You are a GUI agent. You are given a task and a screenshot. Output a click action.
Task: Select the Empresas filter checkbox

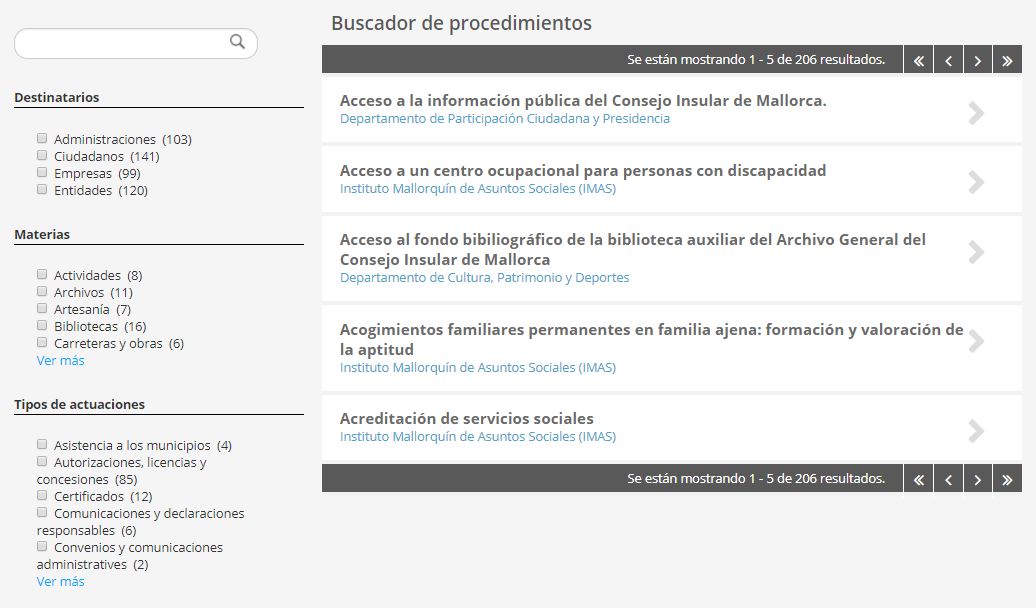point(42,173)
